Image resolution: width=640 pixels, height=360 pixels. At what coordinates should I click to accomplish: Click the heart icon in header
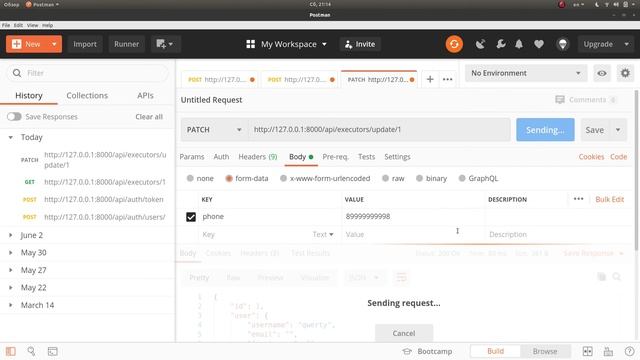[x=539, y=44]
